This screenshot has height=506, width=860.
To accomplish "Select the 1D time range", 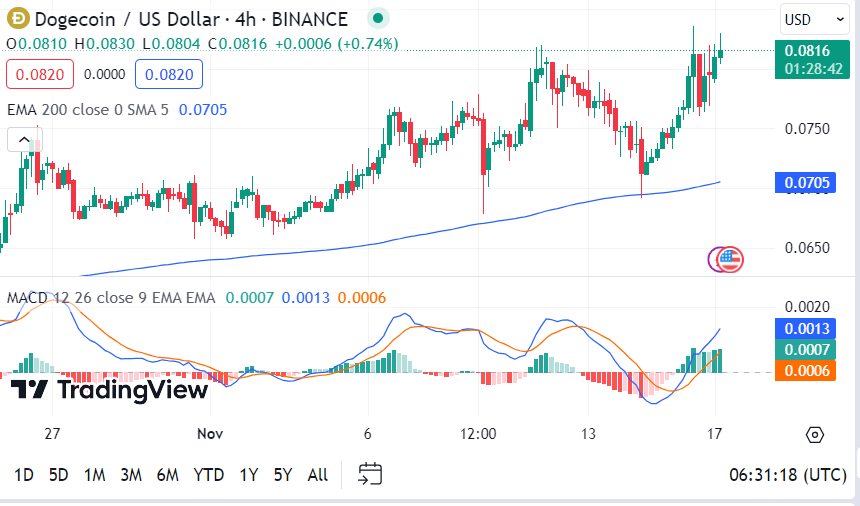I will [24, 474].
